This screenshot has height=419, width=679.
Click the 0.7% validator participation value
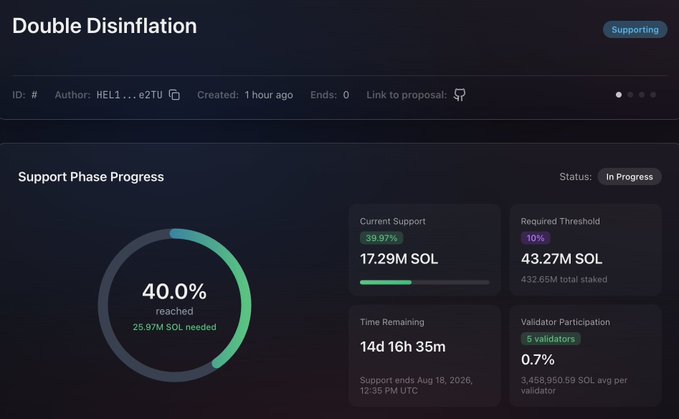point(538,360)
